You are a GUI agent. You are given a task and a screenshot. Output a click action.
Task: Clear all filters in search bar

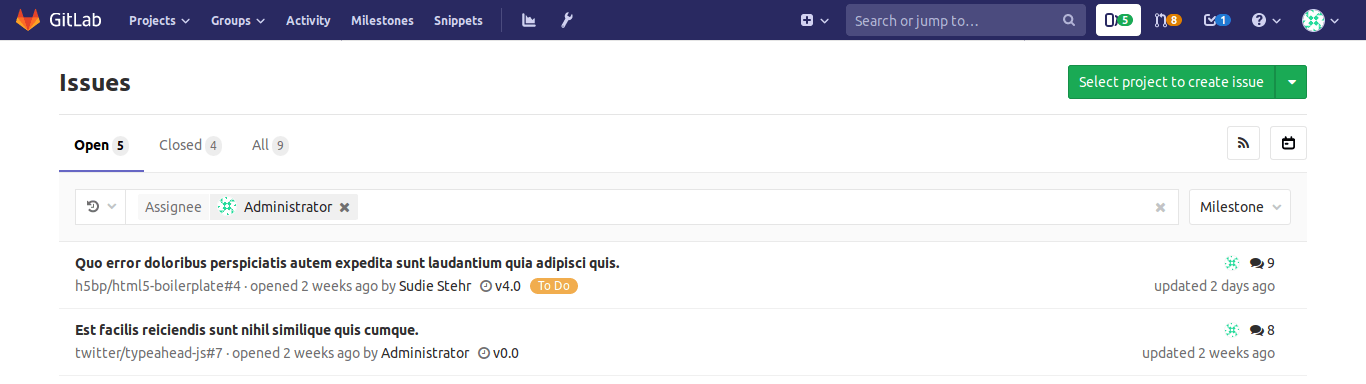coord(1160,207)
